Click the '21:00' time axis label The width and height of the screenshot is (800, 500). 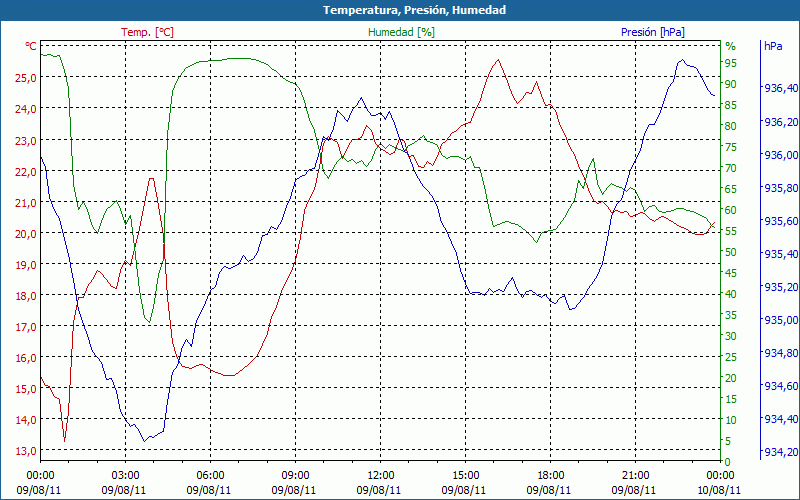click(636, 476)
